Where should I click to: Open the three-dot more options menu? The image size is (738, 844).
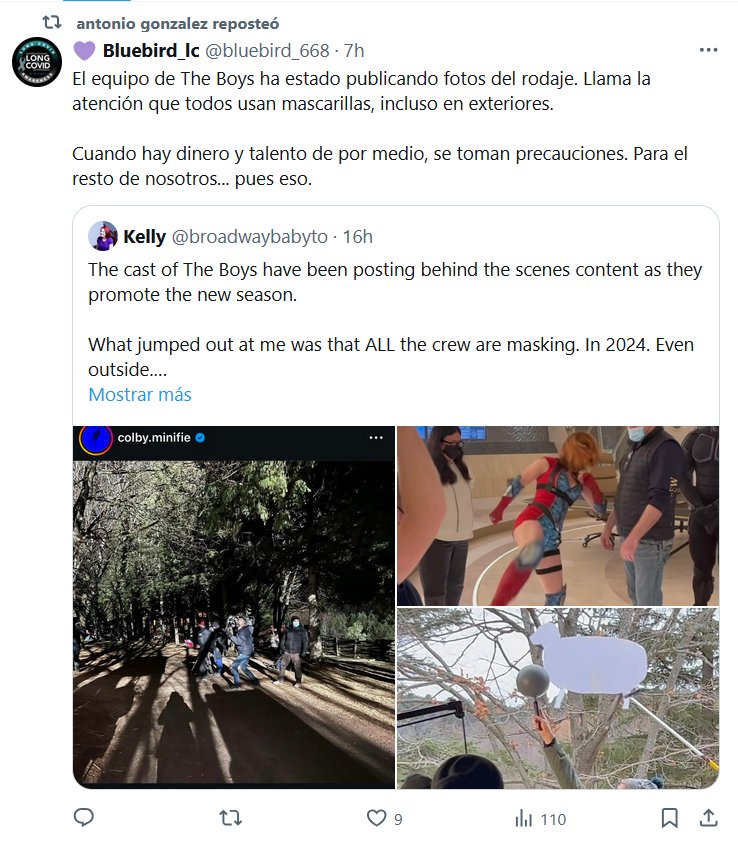[708, 50]
